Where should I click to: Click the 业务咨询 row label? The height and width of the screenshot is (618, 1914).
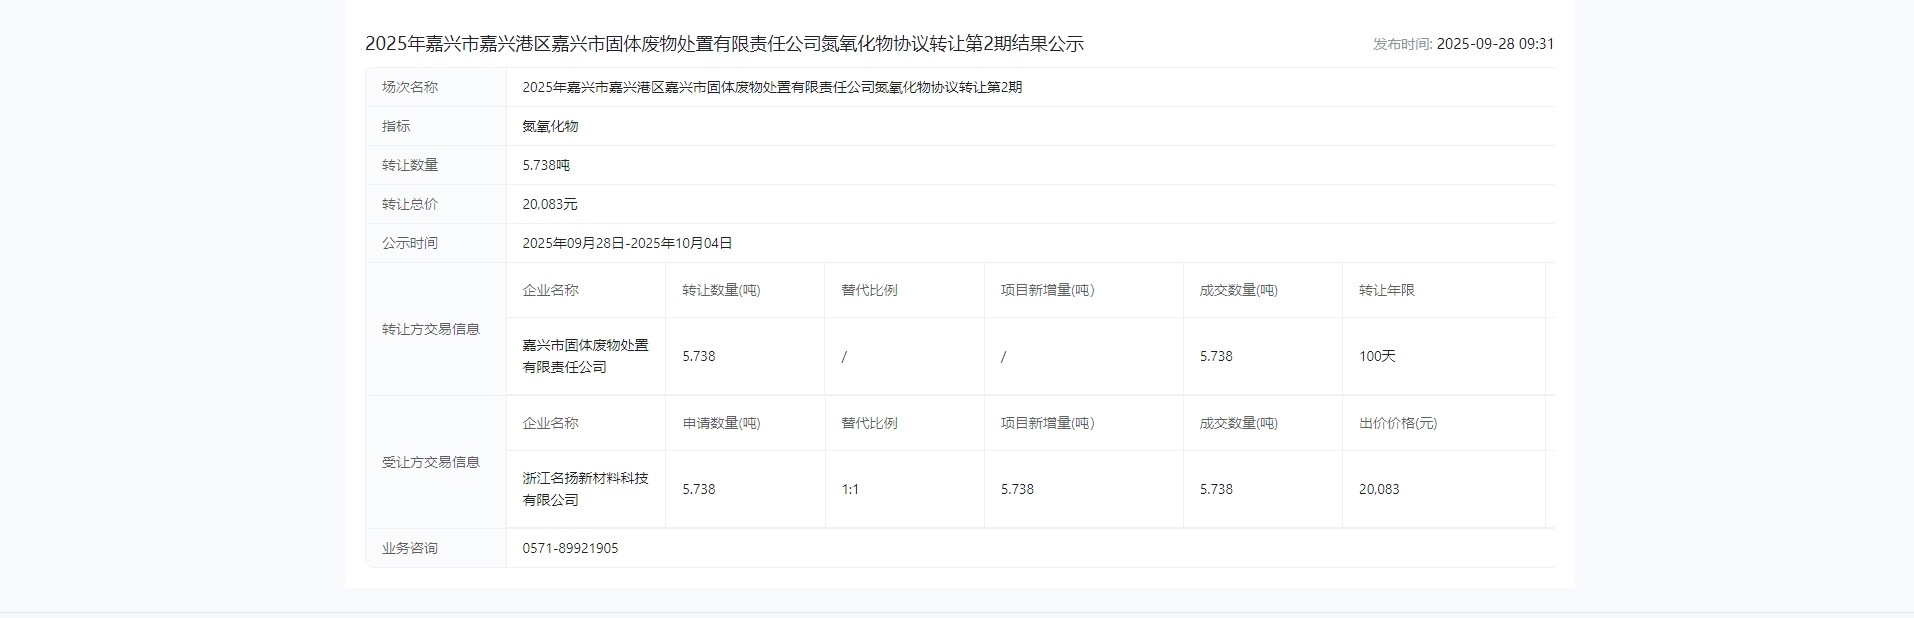click(410, 548)
